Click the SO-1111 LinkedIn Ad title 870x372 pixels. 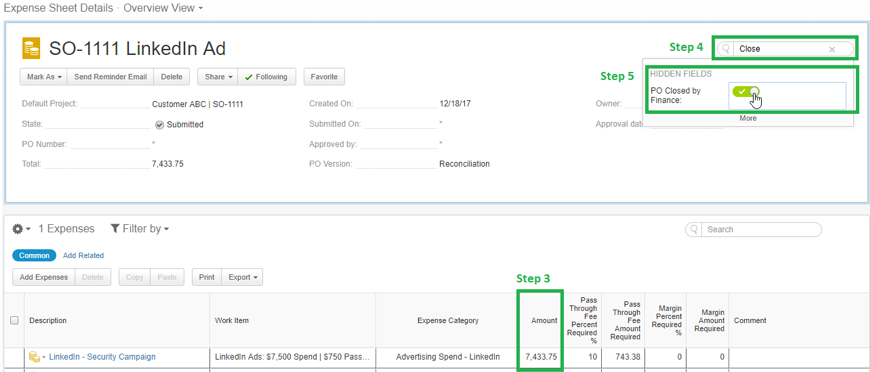pos(138,49)
